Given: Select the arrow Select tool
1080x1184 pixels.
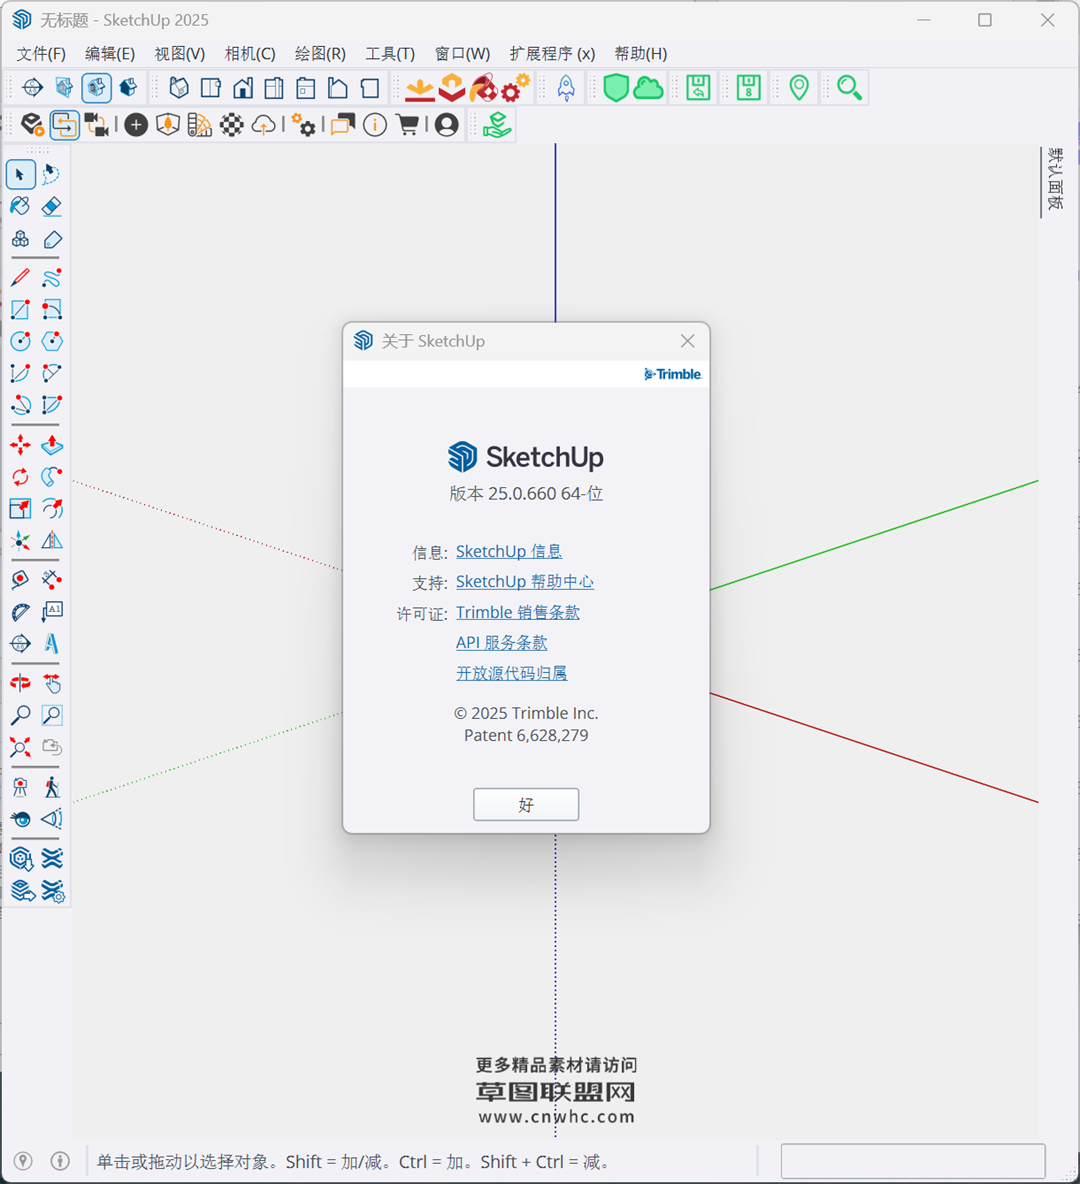Looking at the screenshot, I should pyautogui.click(x=20, y=174).
